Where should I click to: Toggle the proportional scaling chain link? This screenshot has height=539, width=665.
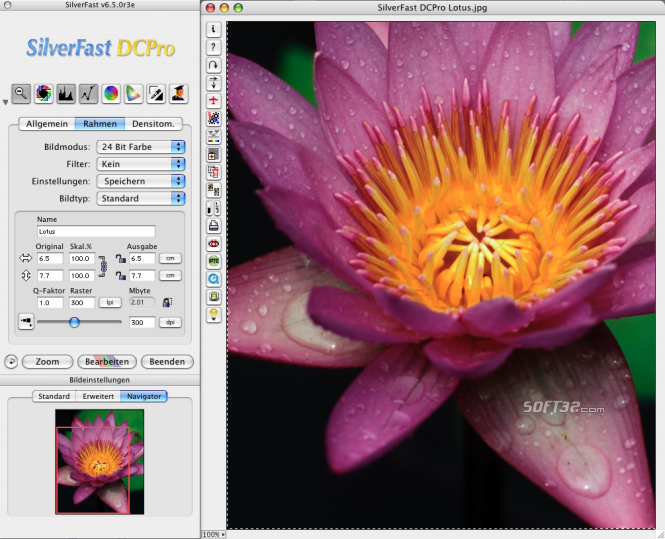[103, 267]
